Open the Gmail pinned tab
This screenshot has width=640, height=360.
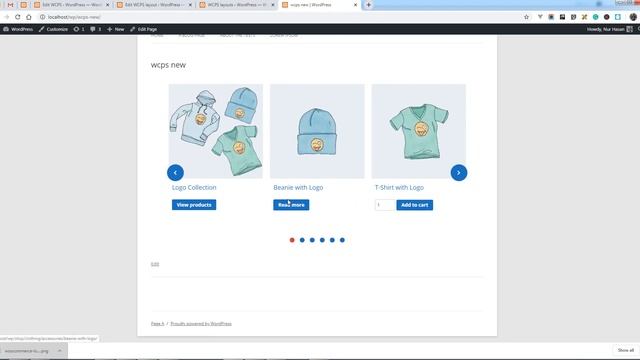[11, 5]
